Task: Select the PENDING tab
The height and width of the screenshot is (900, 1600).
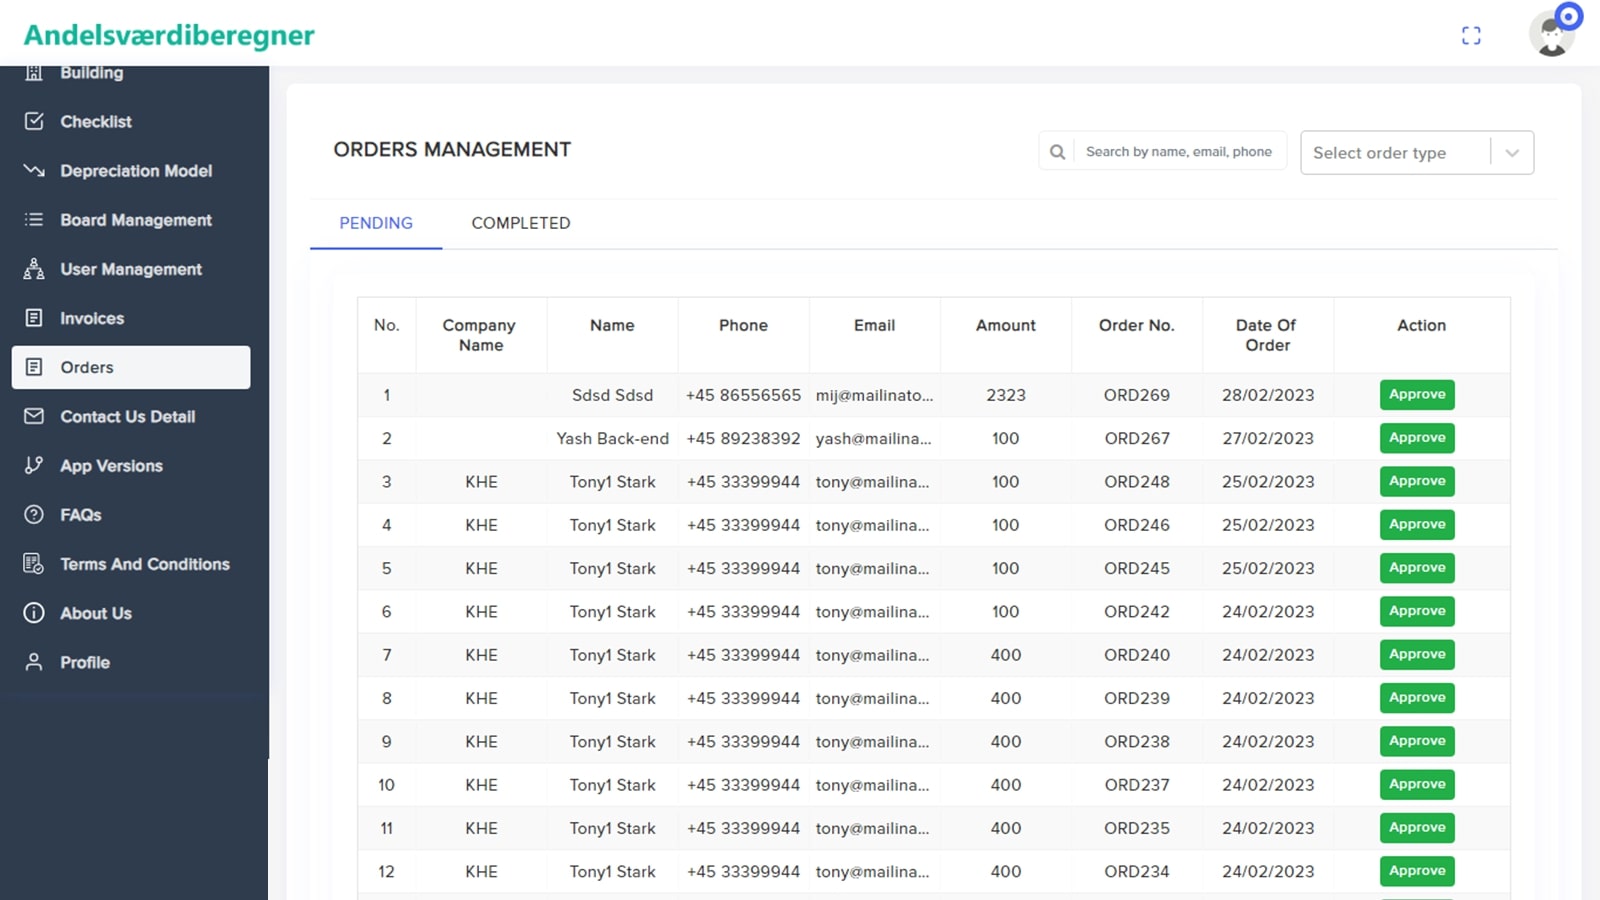Action: [x=376, y=223]
